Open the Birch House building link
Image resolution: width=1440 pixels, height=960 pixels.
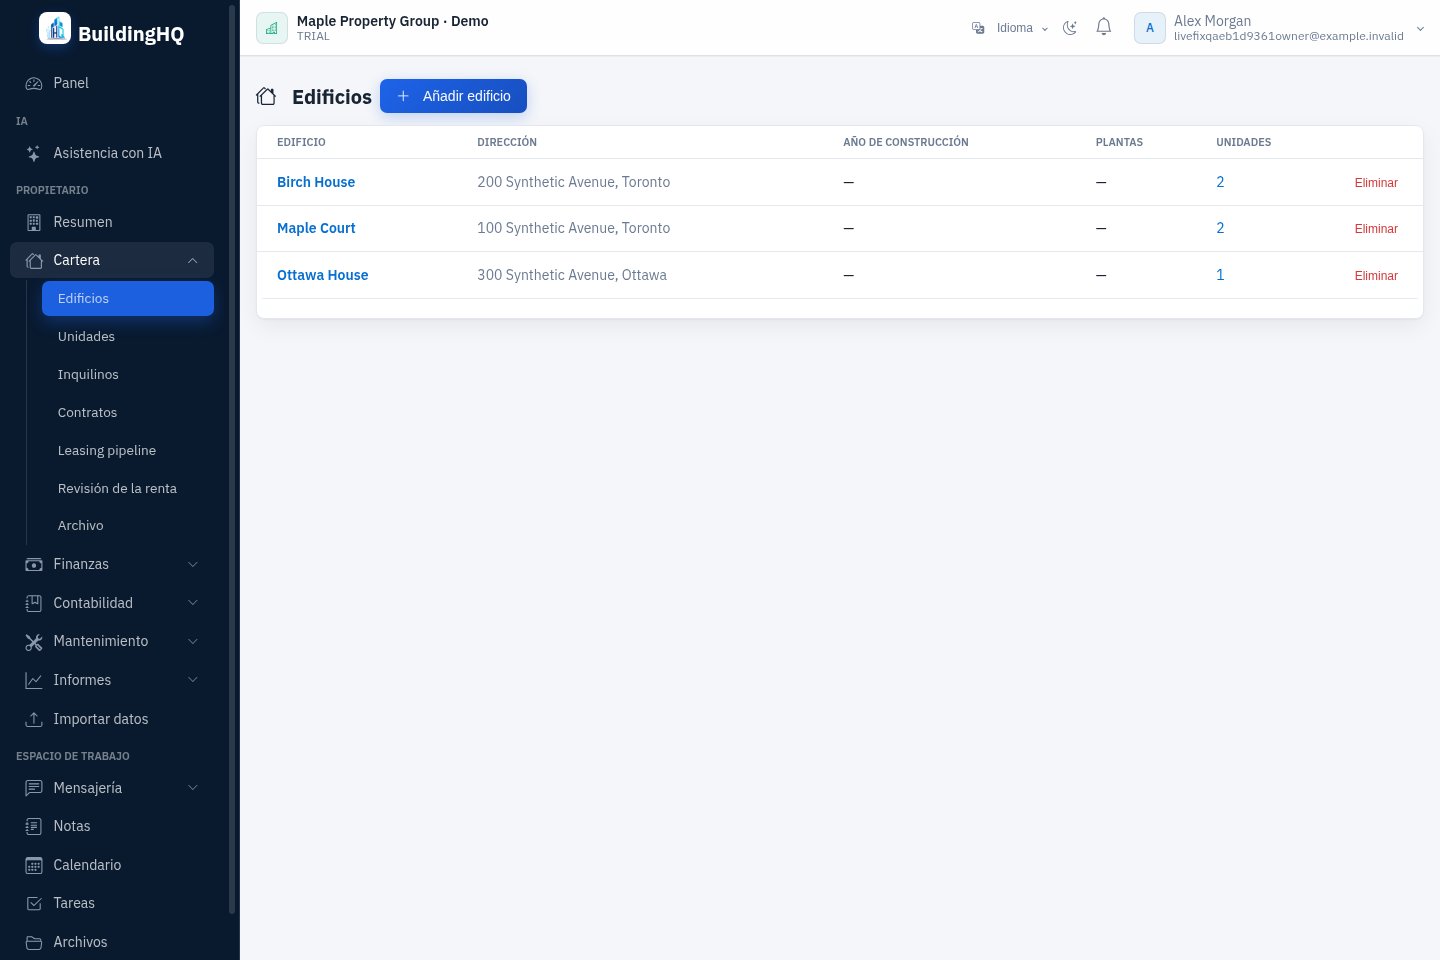coord(316,182)
